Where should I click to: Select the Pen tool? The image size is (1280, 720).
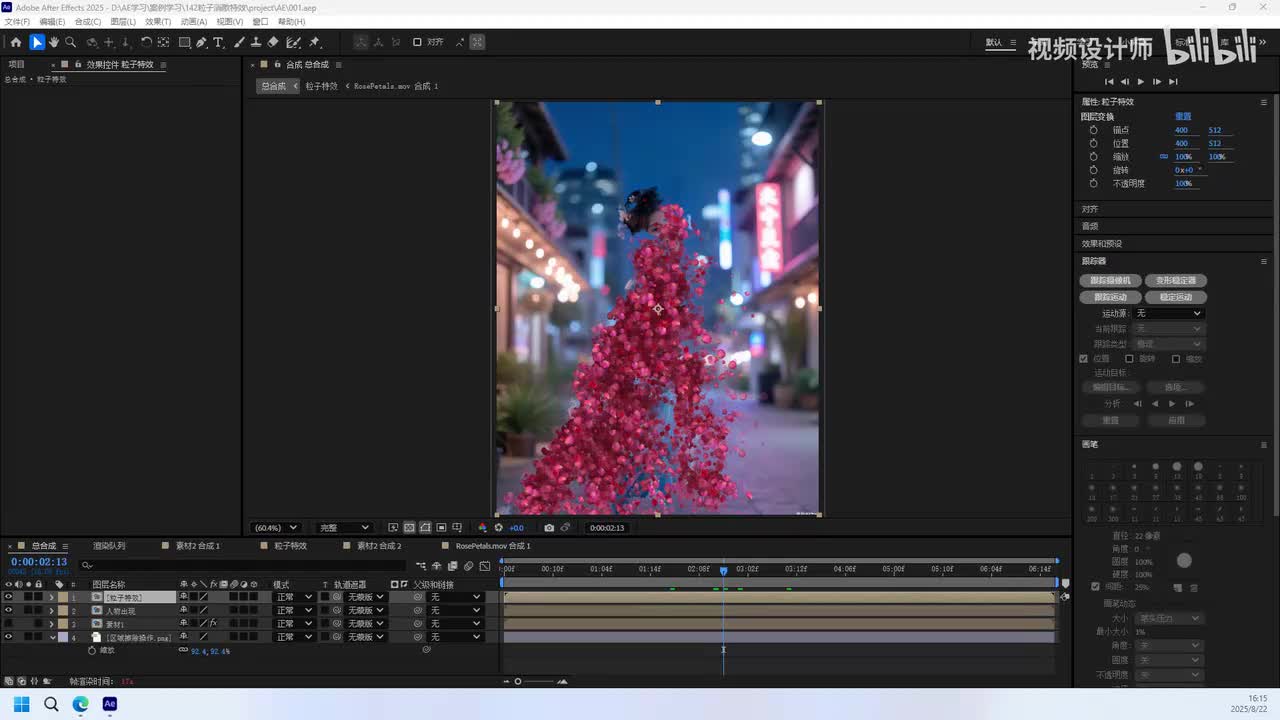(x=202, y=42)
